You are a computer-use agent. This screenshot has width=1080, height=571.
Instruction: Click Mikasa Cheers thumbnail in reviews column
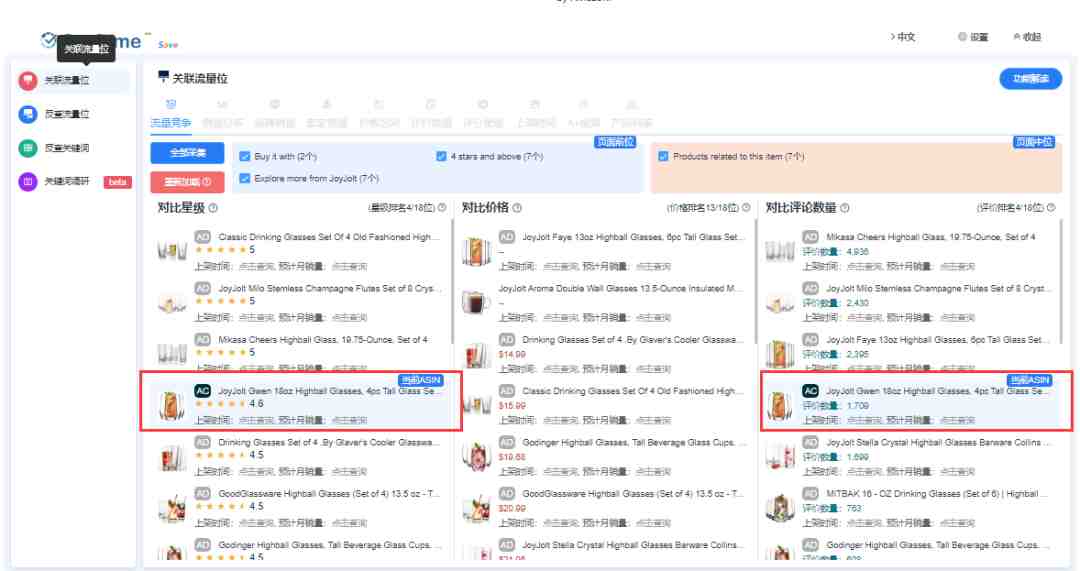(x=780, y=251)
